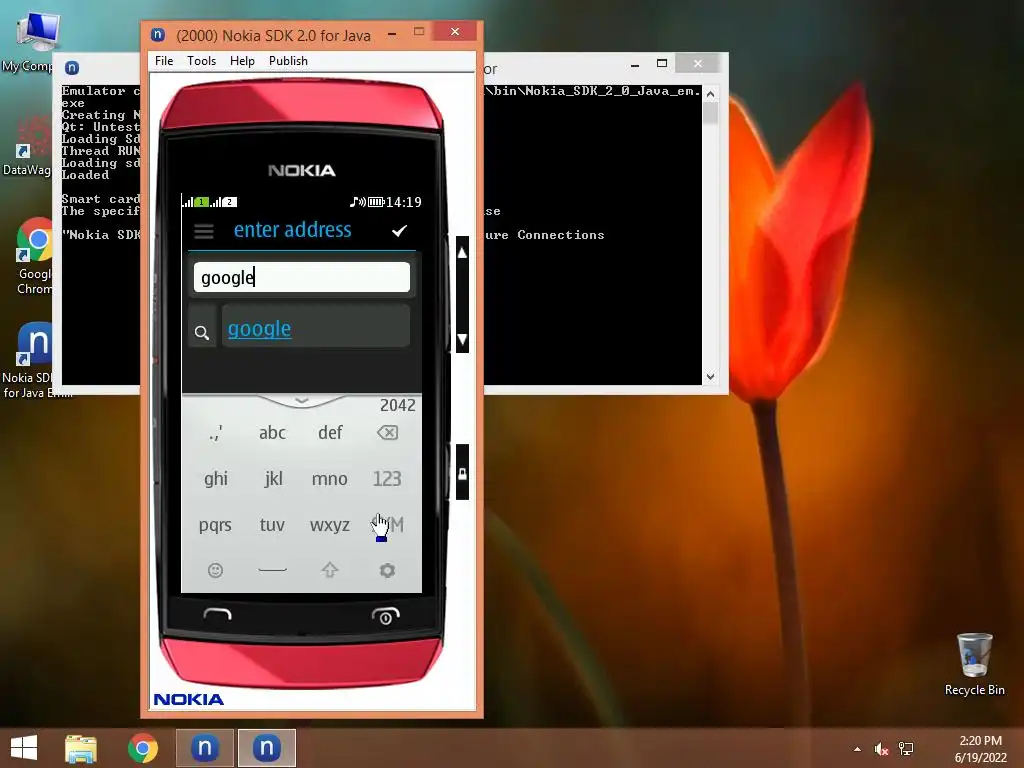
Task: Open File Explorer from taskbar
Action: (x=80, y=748)
